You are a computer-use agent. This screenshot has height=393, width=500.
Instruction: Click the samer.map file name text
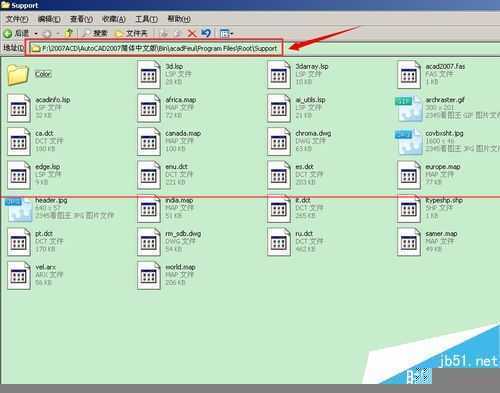point(441,234)
